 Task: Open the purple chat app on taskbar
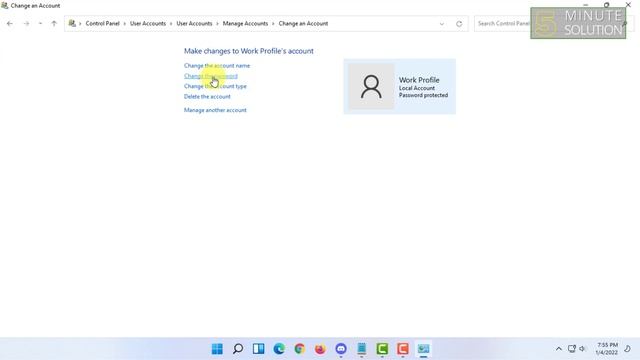(x=341, y=349)
